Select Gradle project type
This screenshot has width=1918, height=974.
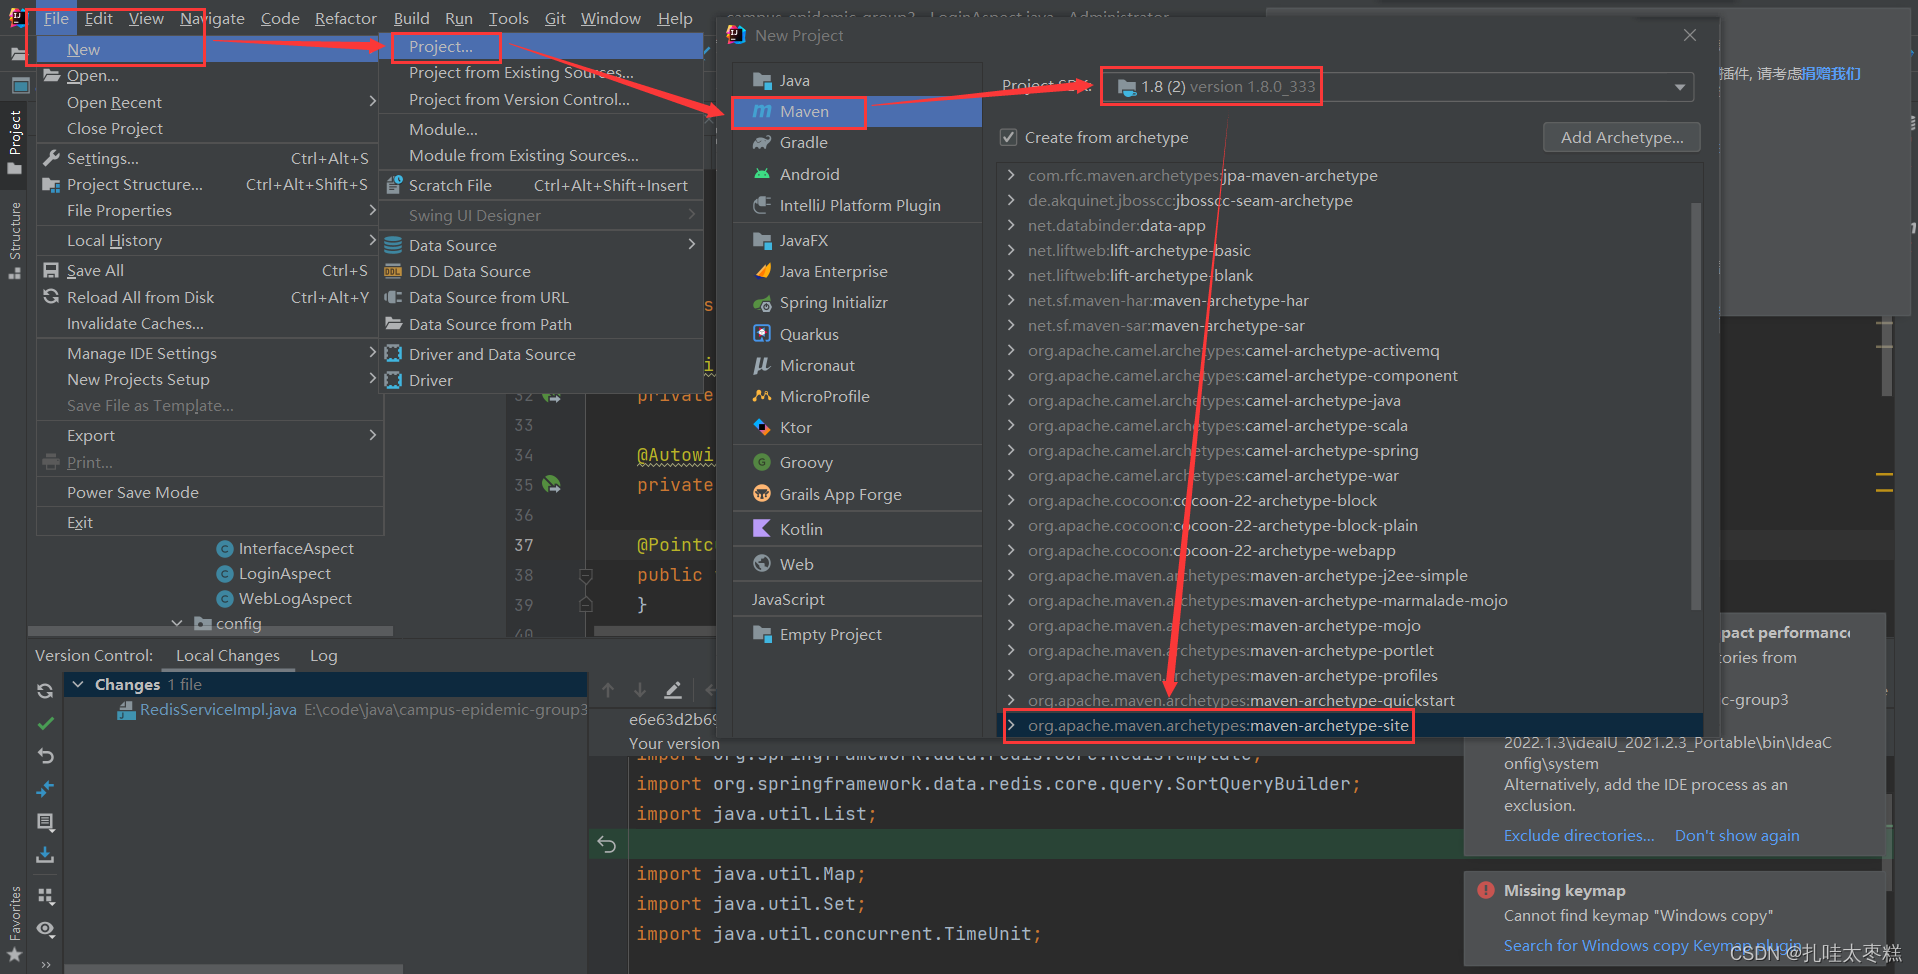[857, 143]
